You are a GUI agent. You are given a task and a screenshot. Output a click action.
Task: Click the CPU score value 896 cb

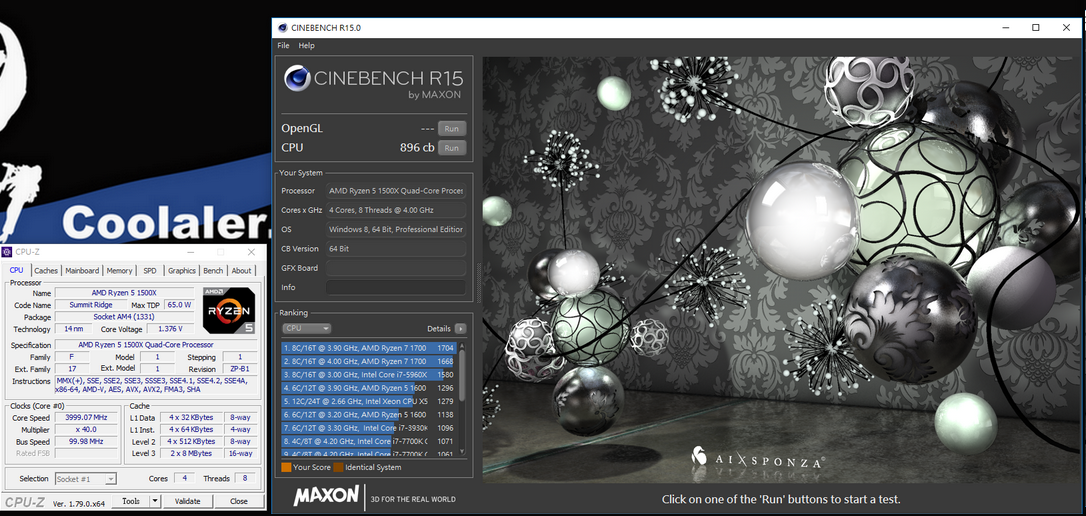[x=418, y=148]
